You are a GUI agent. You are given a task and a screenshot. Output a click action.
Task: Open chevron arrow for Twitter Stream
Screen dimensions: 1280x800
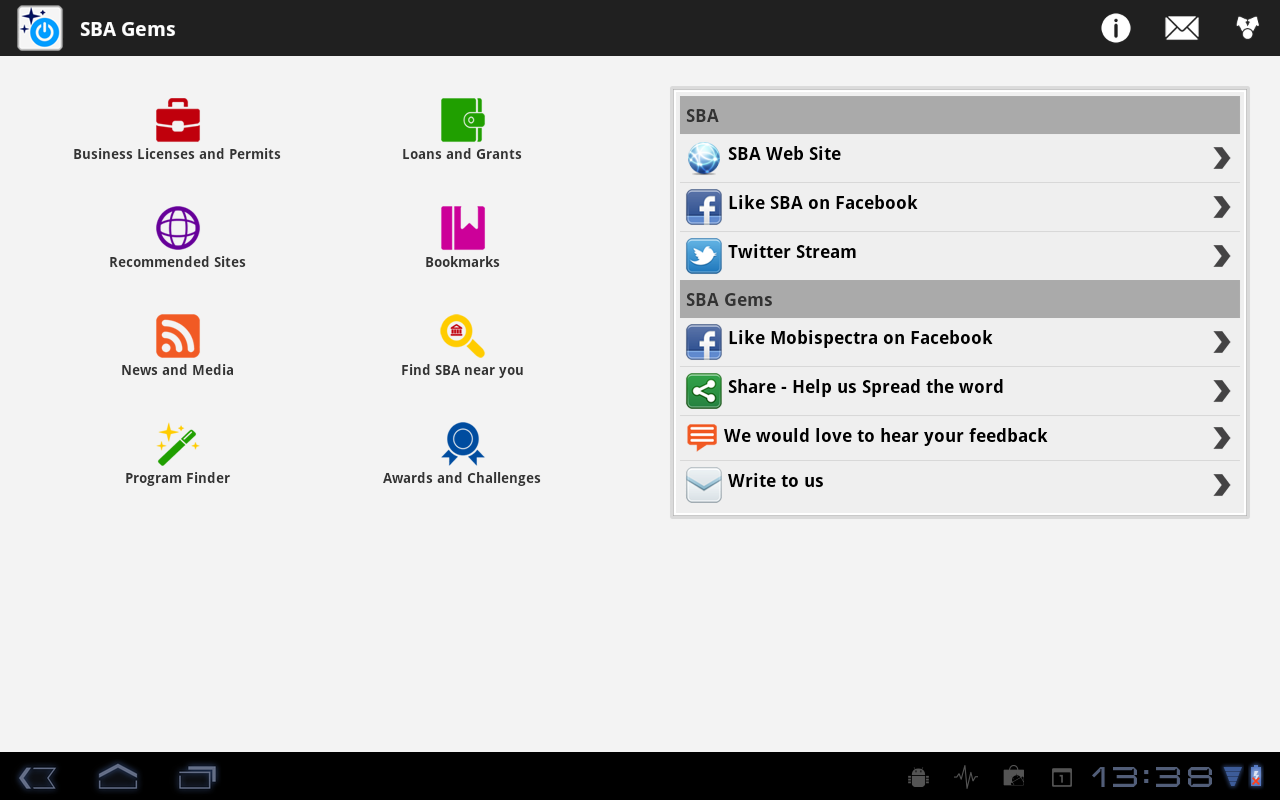coord(1221,256)
